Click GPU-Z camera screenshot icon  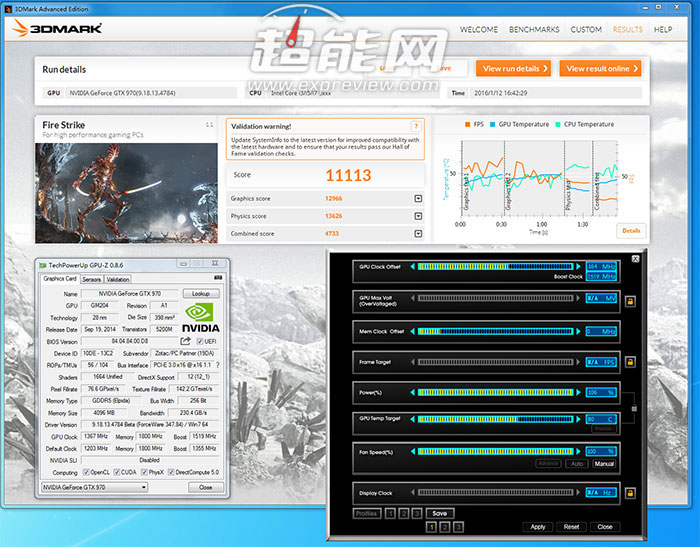coord(218,278)
